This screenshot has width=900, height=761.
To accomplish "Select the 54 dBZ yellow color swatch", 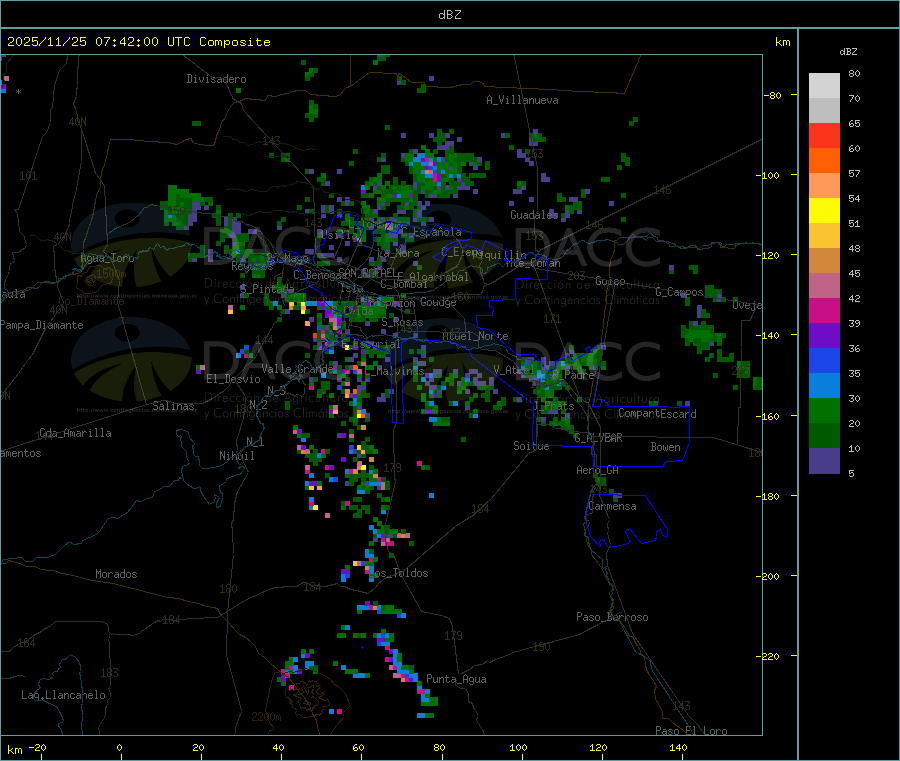I will (x=824, y=211).
